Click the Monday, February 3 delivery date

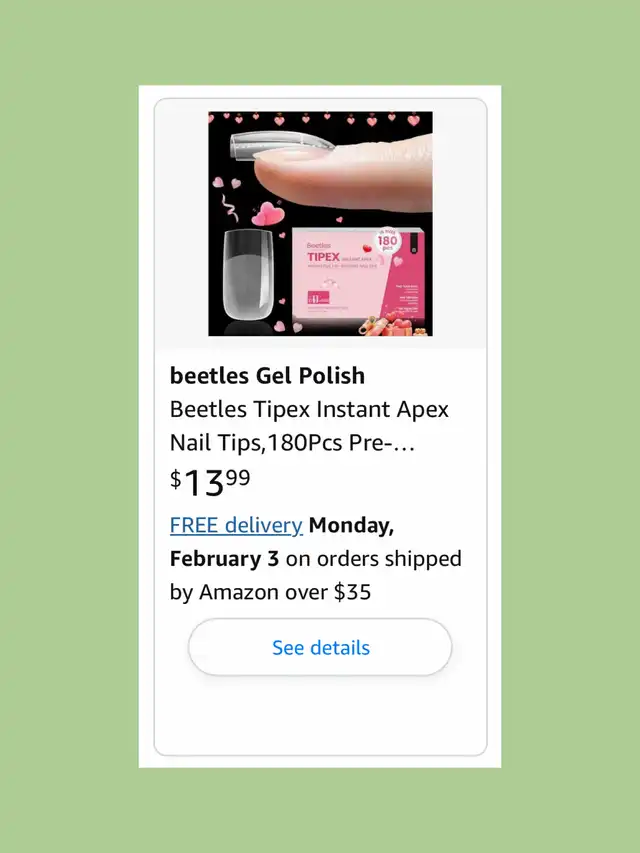tap(282, 542)
